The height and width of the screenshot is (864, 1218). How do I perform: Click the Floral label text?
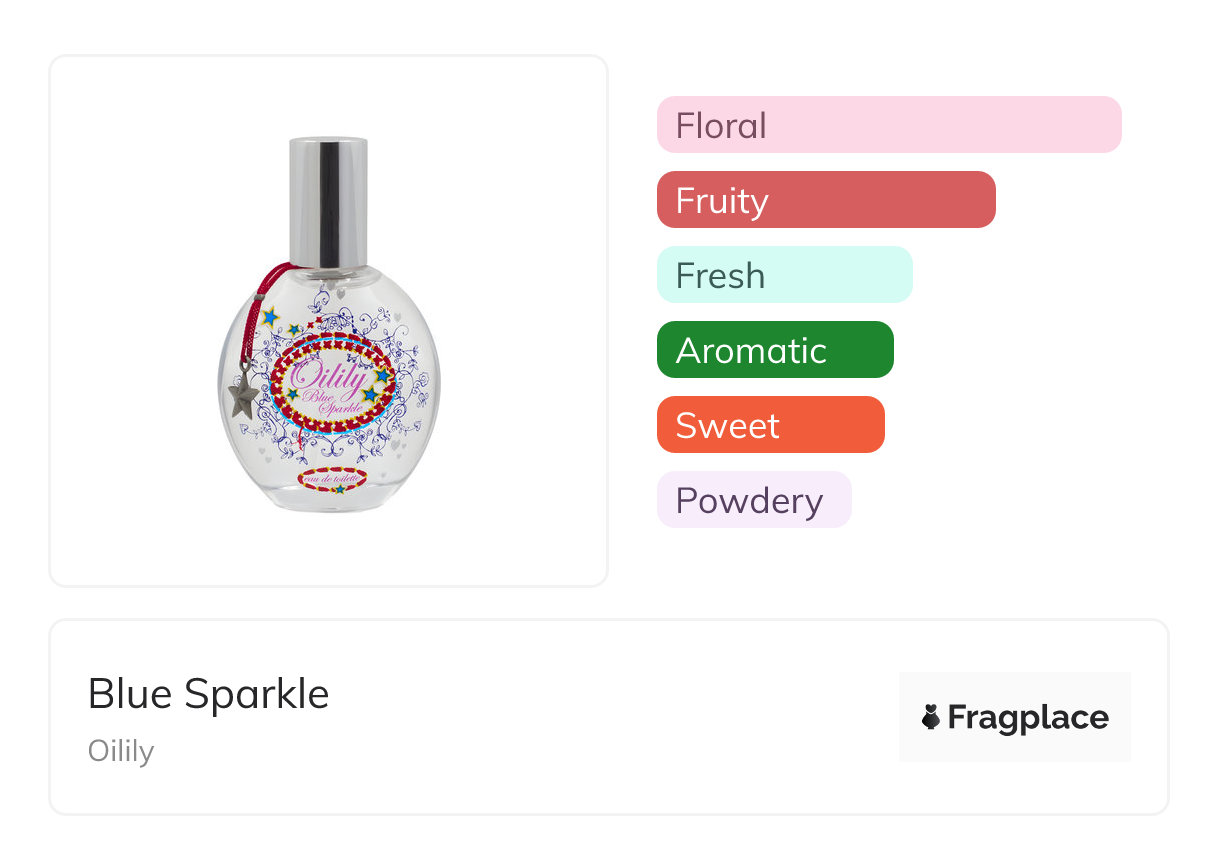(721, 126)
